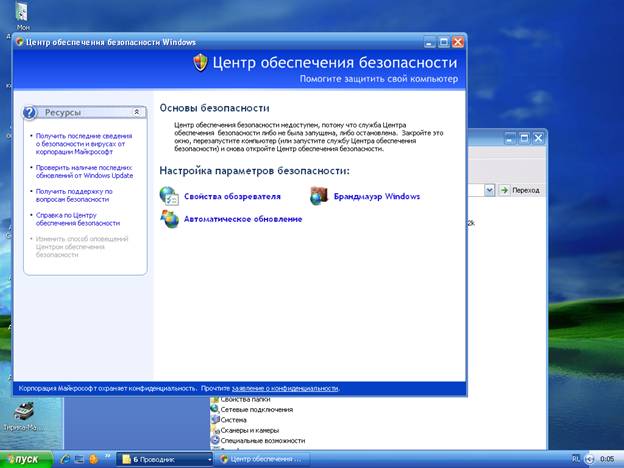Open Сканеры и камеры icon in Explorer window
The height and width of the screenshot is (468, 624).
click(215, 430)
